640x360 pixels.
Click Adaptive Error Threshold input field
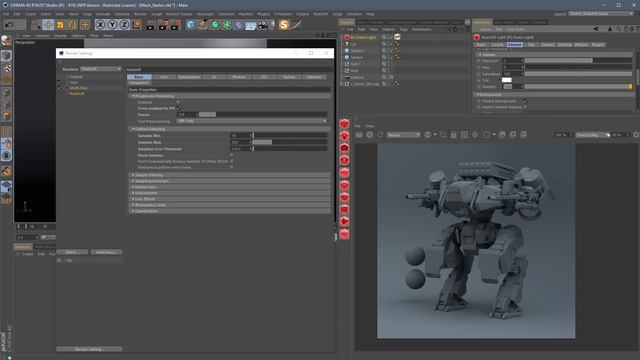tap(240, 149)
